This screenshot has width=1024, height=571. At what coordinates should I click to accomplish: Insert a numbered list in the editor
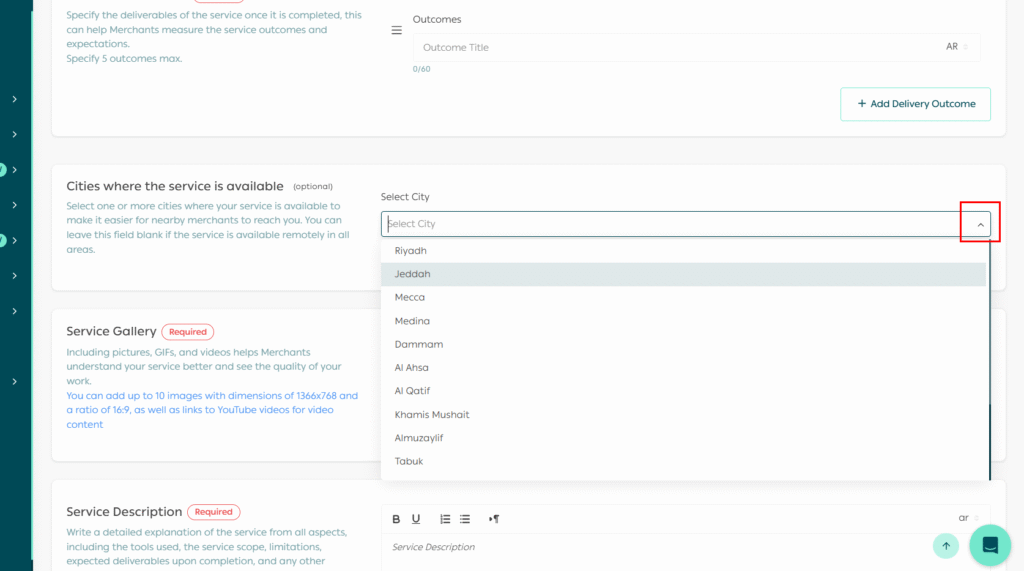445,519
